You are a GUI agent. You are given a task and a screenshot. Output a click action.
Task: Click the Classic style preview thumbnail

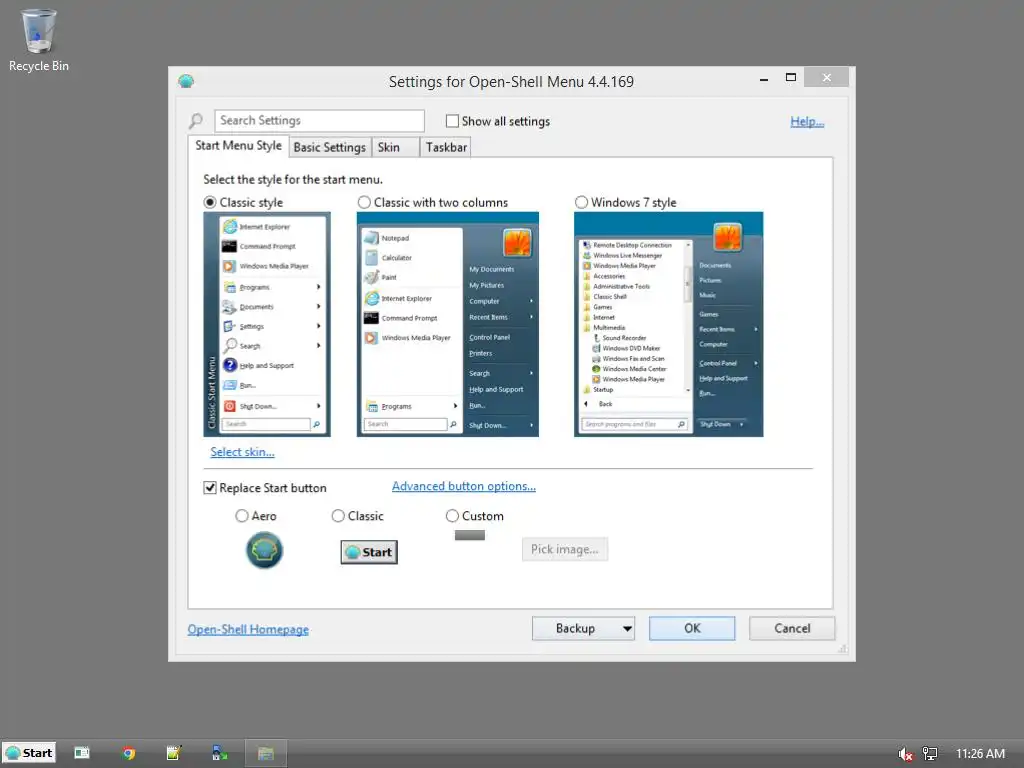point(267,324)
